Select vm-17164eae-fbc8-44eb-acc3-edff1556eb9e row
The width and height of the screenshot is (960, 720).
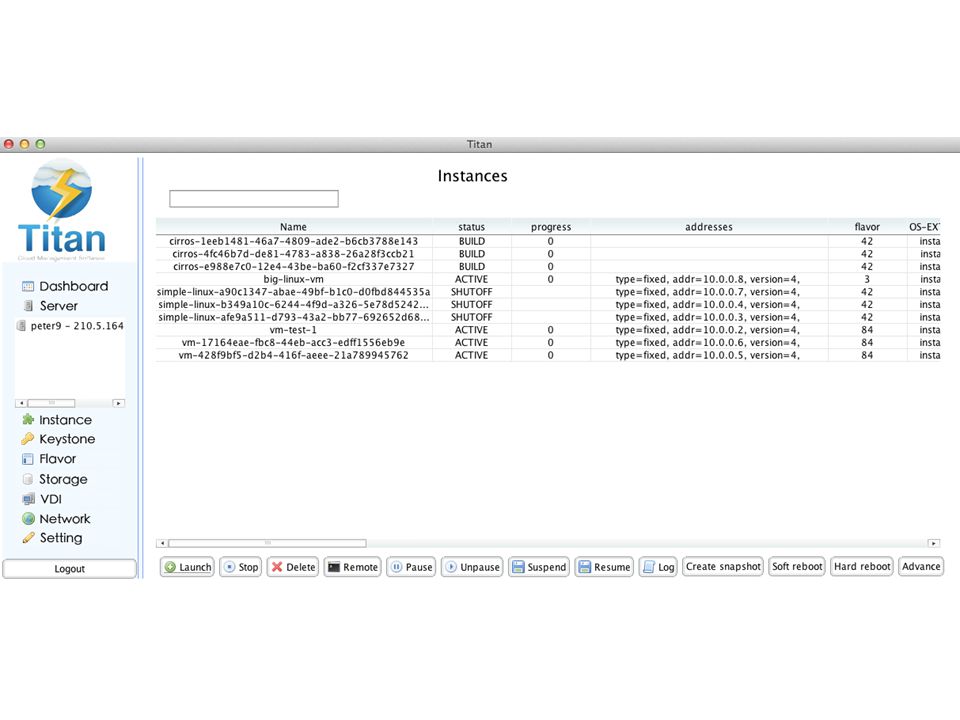[548, 342]
